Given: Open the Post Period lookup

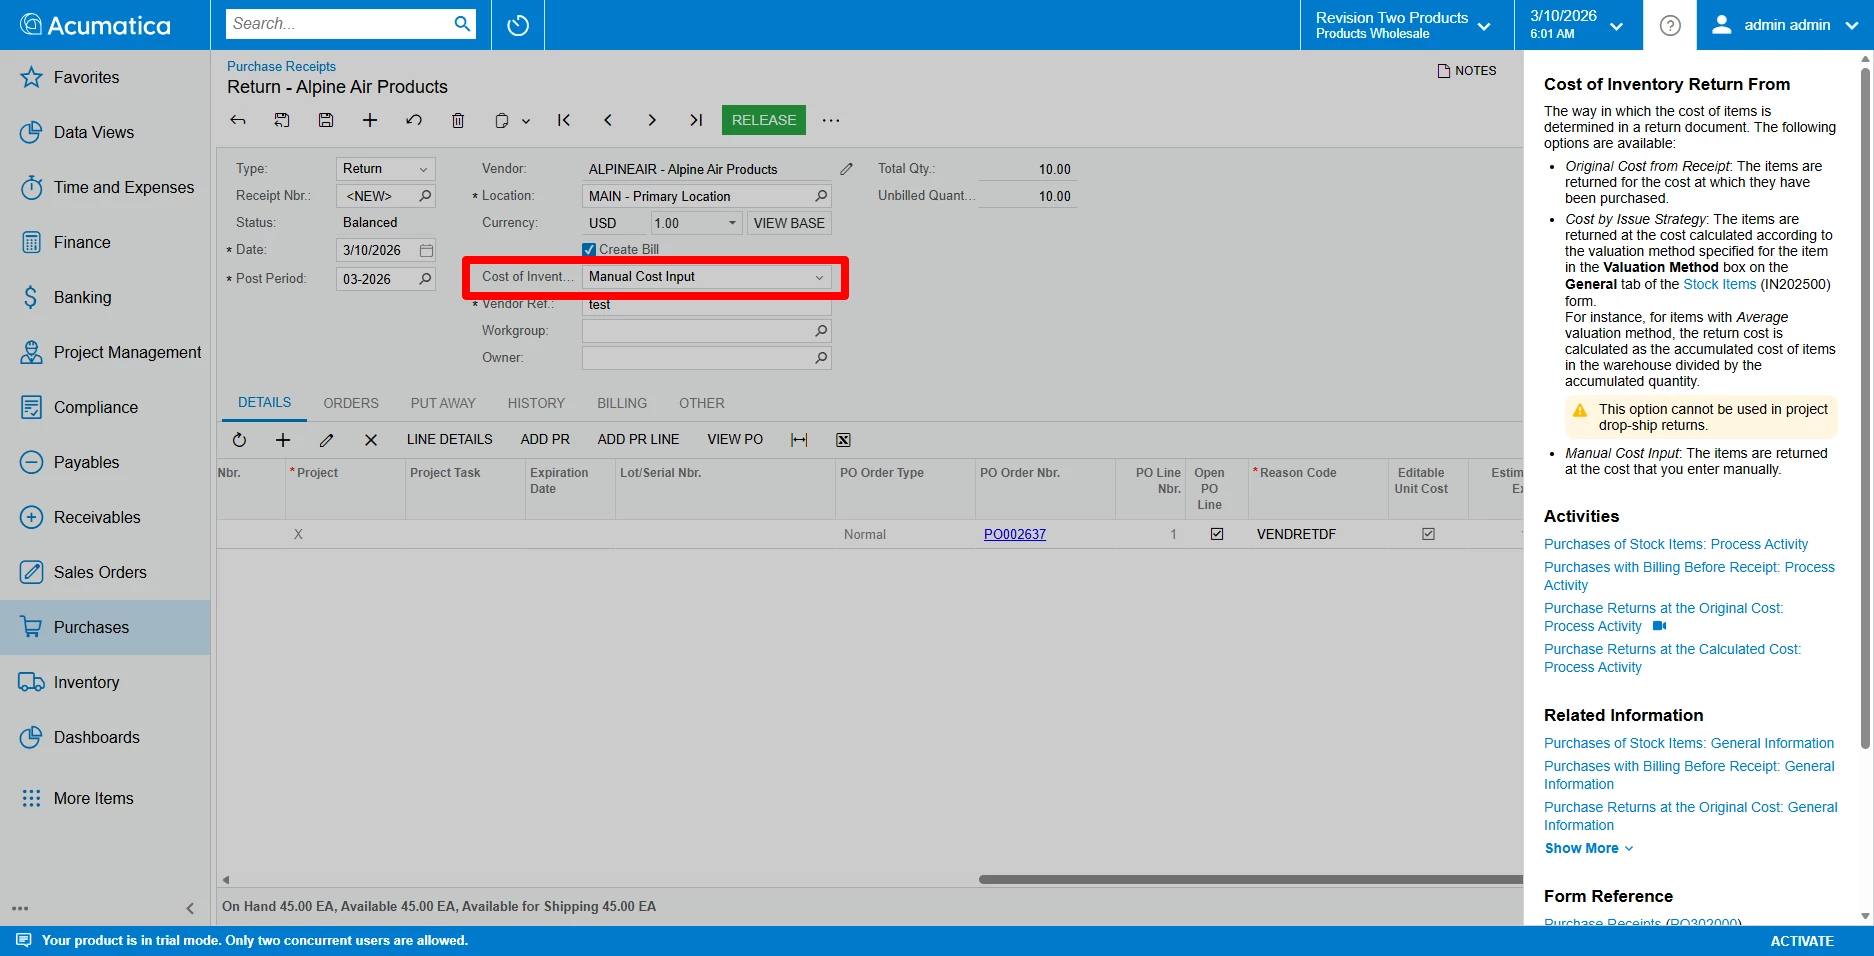Looking at the screenshot, I should (426, 279).
